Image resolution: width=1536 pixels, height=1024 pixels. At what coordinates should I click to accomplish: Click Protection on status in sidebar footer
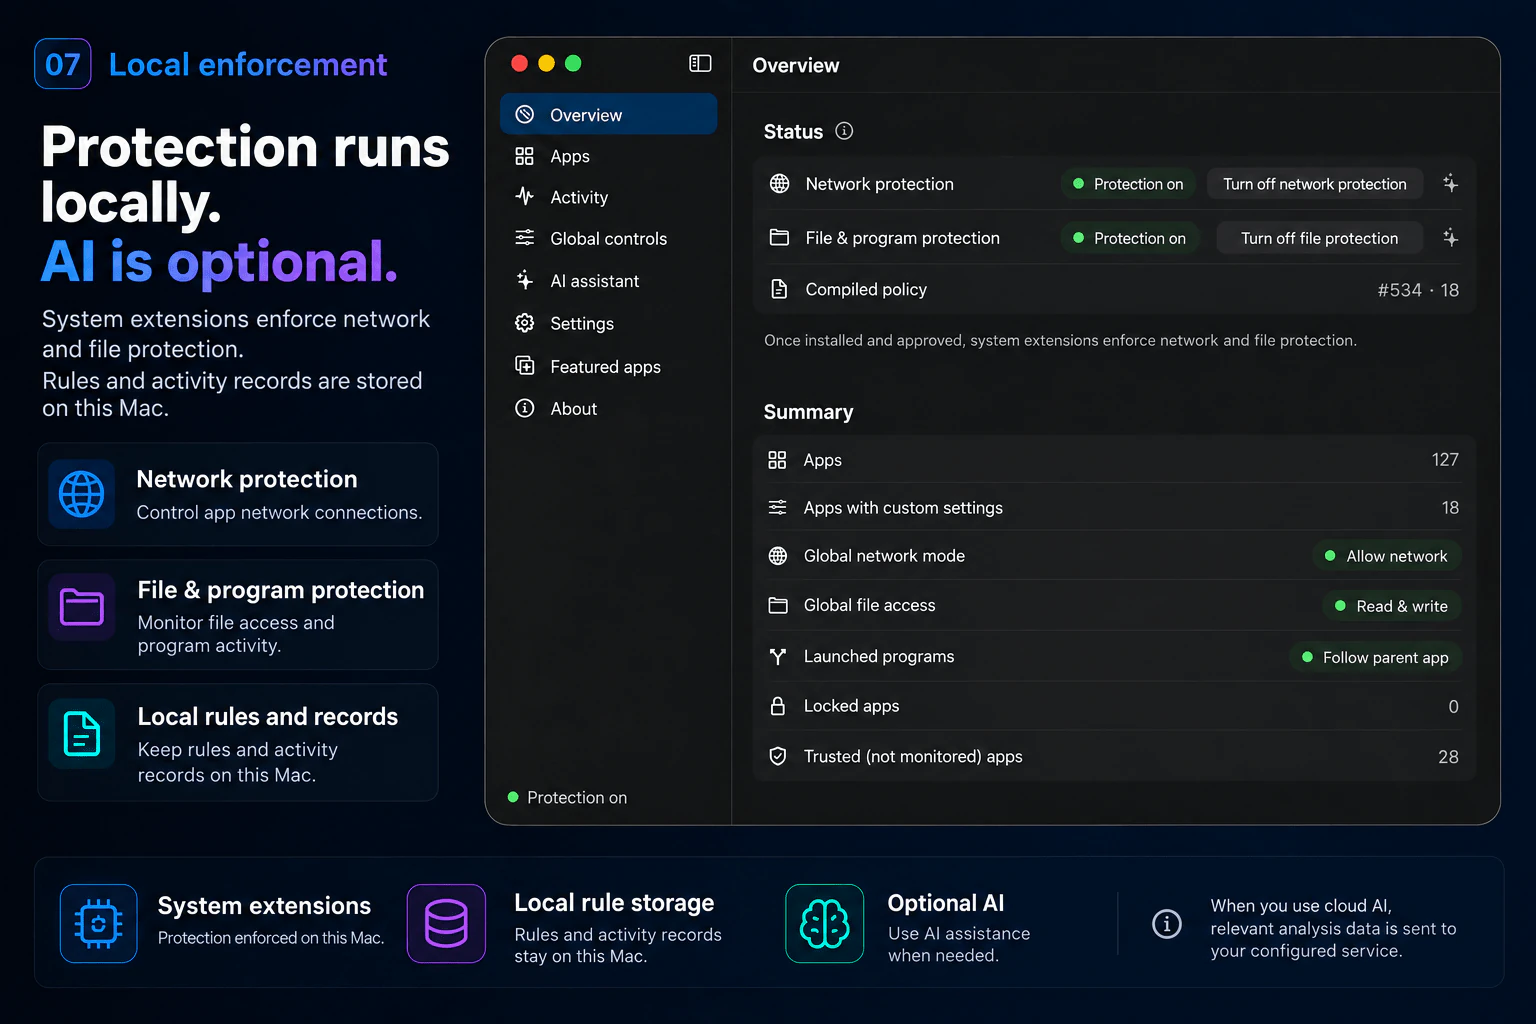[x=567, y=797]
